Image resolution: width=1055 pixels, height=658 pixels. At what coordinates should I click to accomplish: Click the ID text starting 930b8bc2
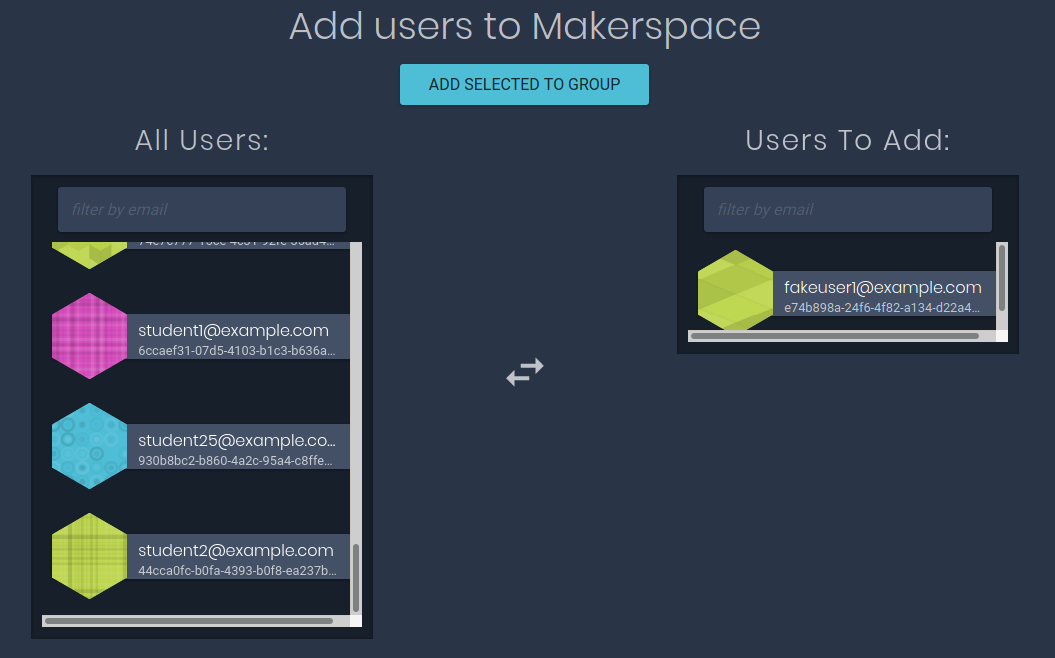(x=235, y=461)
